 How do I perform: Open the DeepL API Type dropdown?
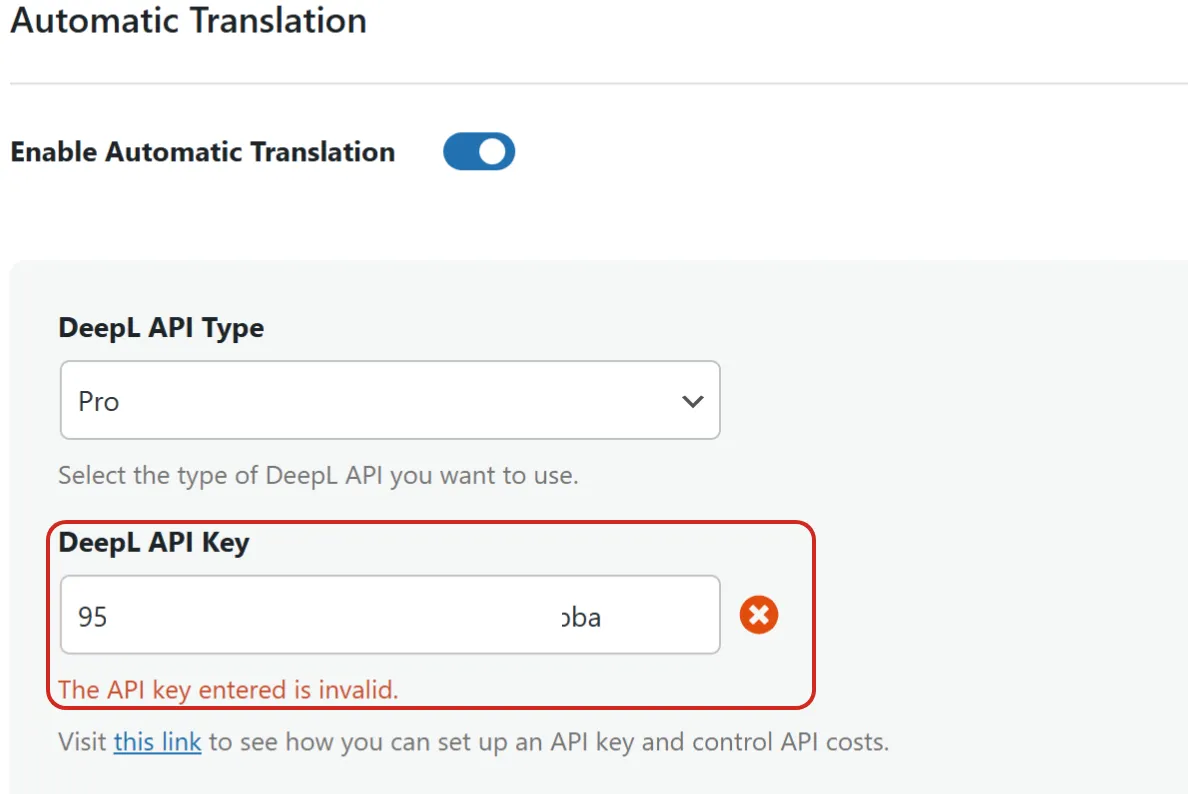390,400
